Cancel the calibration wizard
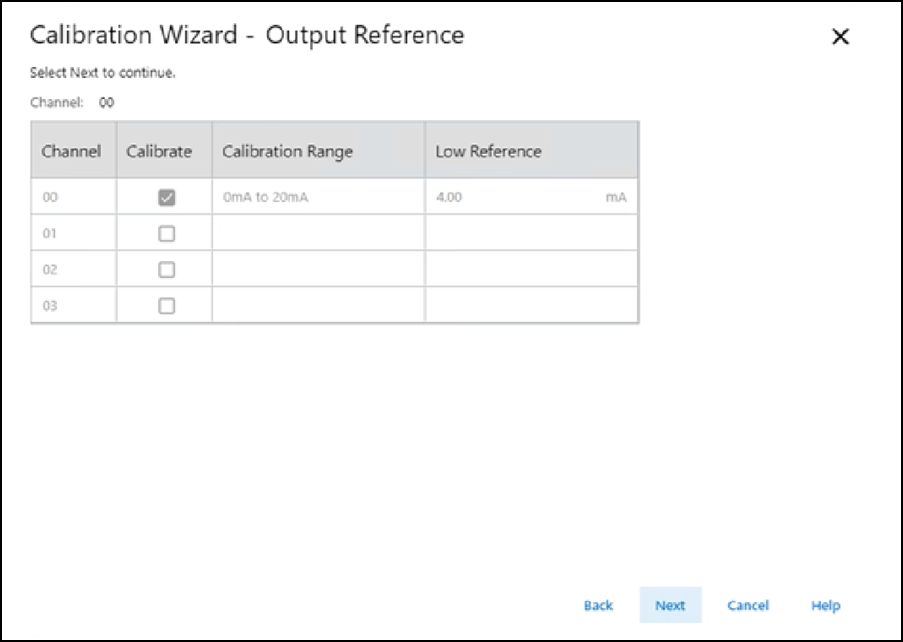Image resolution: width=903 pixels, height=642 pixels. click(x=747, y=605)
